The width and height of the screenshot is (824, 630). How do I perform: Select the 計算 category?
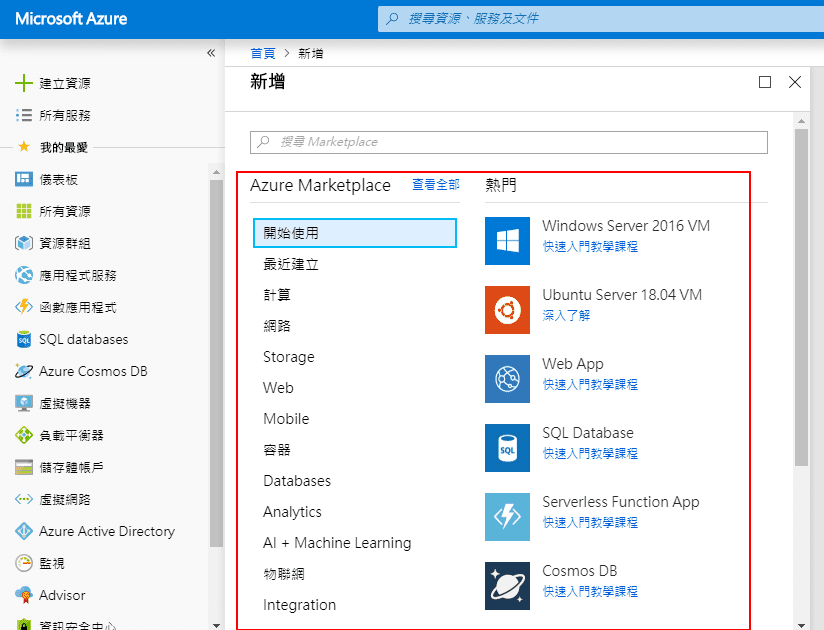pyautogui.click(x=277, y=295)
